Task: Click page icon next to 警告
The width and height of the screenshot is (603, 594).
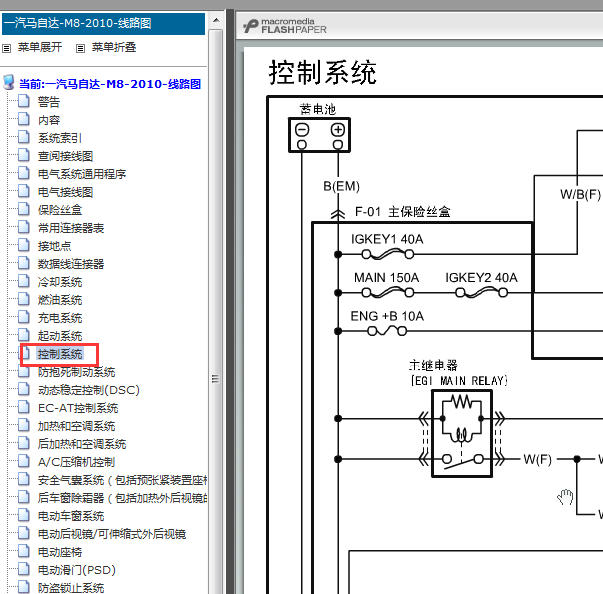Action: click(24, 101)
